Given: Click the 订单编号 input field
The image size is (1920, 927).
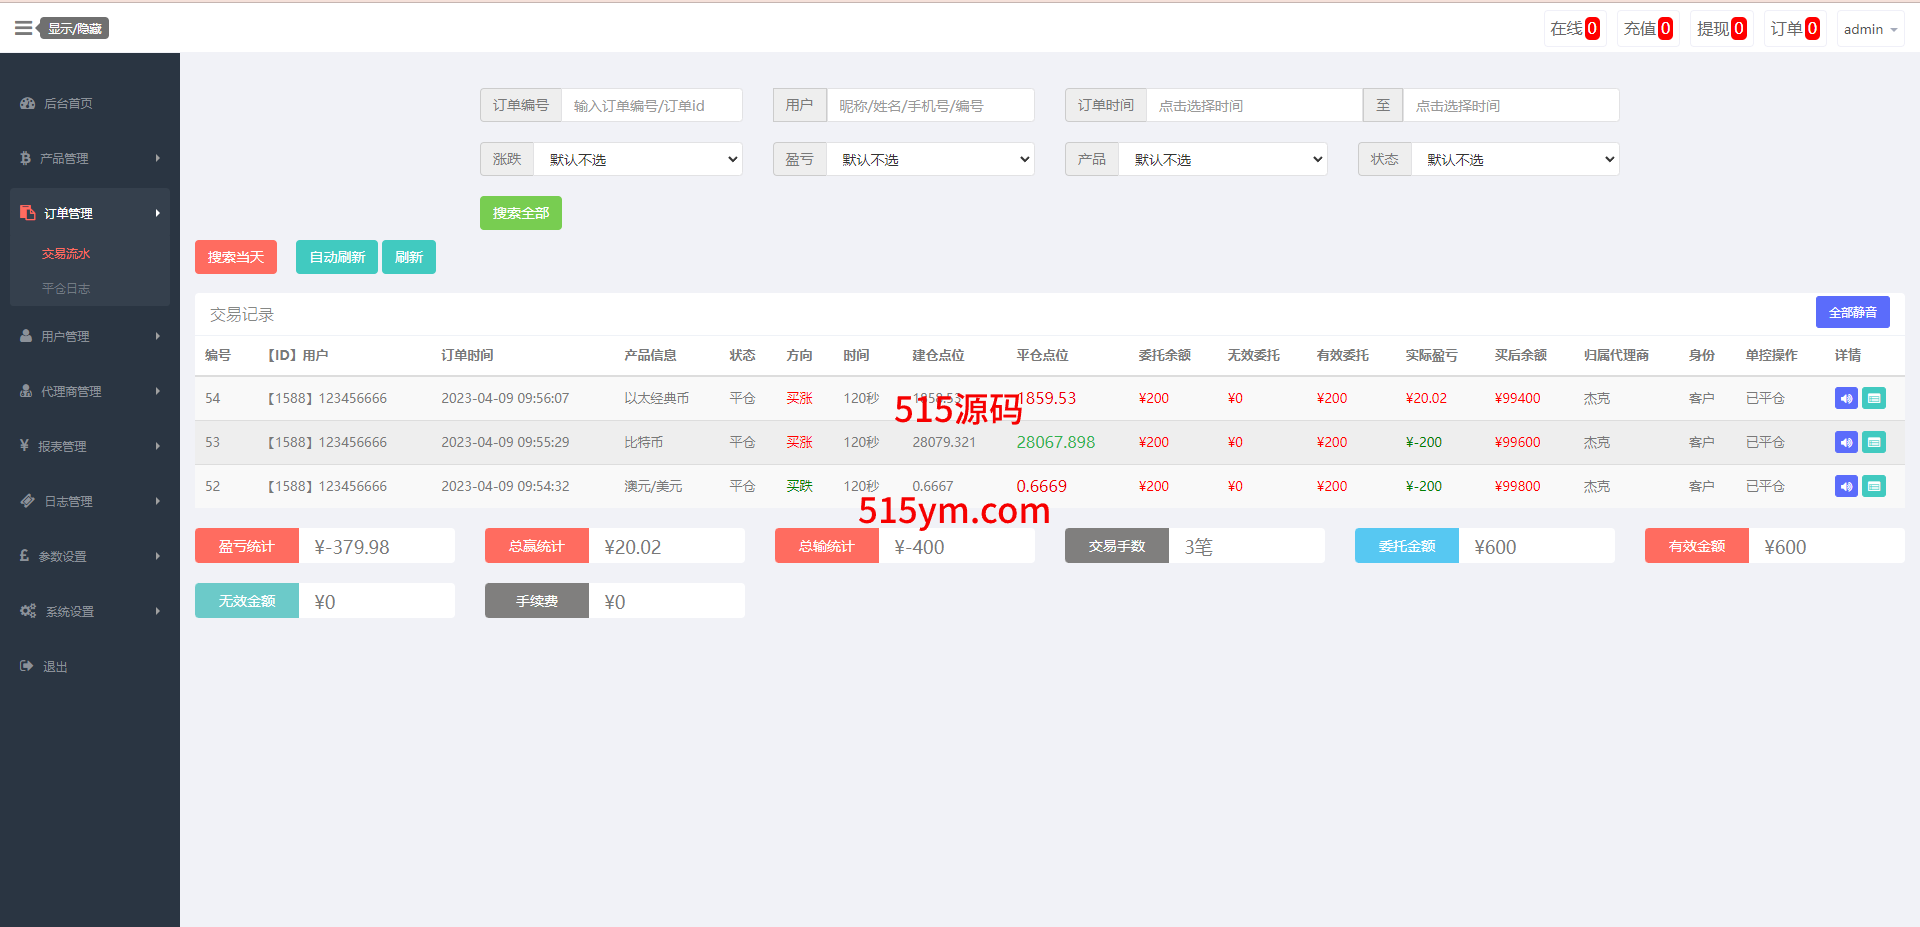Looking at the screenshot, I should [x=651, y=105].
